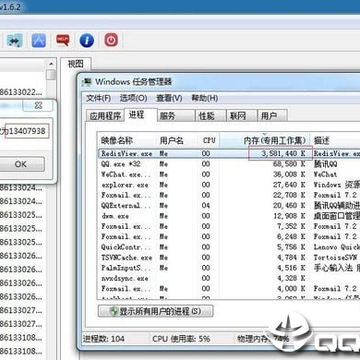Click the blue info (i) toolbar icon
This screenshot has height=360, width=360.
point(87,41)
